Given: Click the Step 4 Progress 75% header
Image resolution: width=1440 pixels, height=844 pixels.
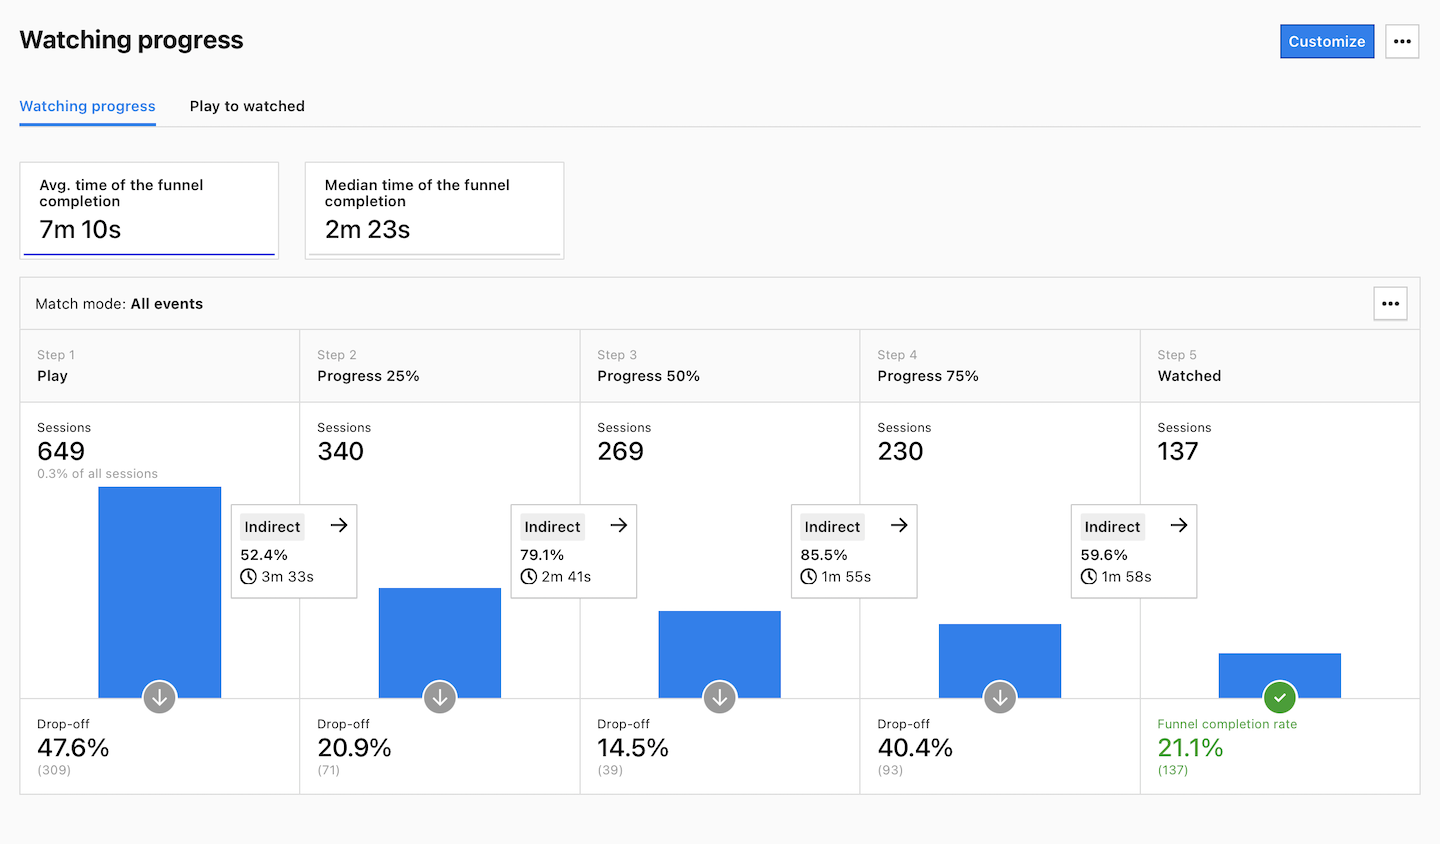Looking at the screenshot, I should pos(1000,366).
